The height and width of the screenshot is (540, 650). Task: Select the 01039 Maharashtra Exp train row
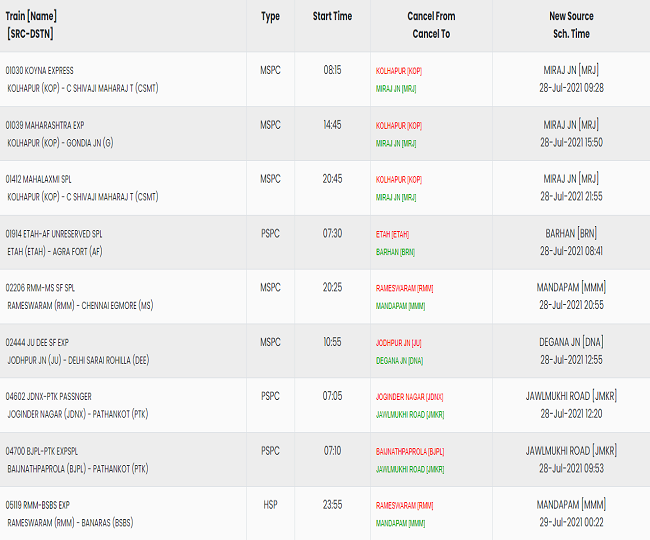(x=47, y=125)
